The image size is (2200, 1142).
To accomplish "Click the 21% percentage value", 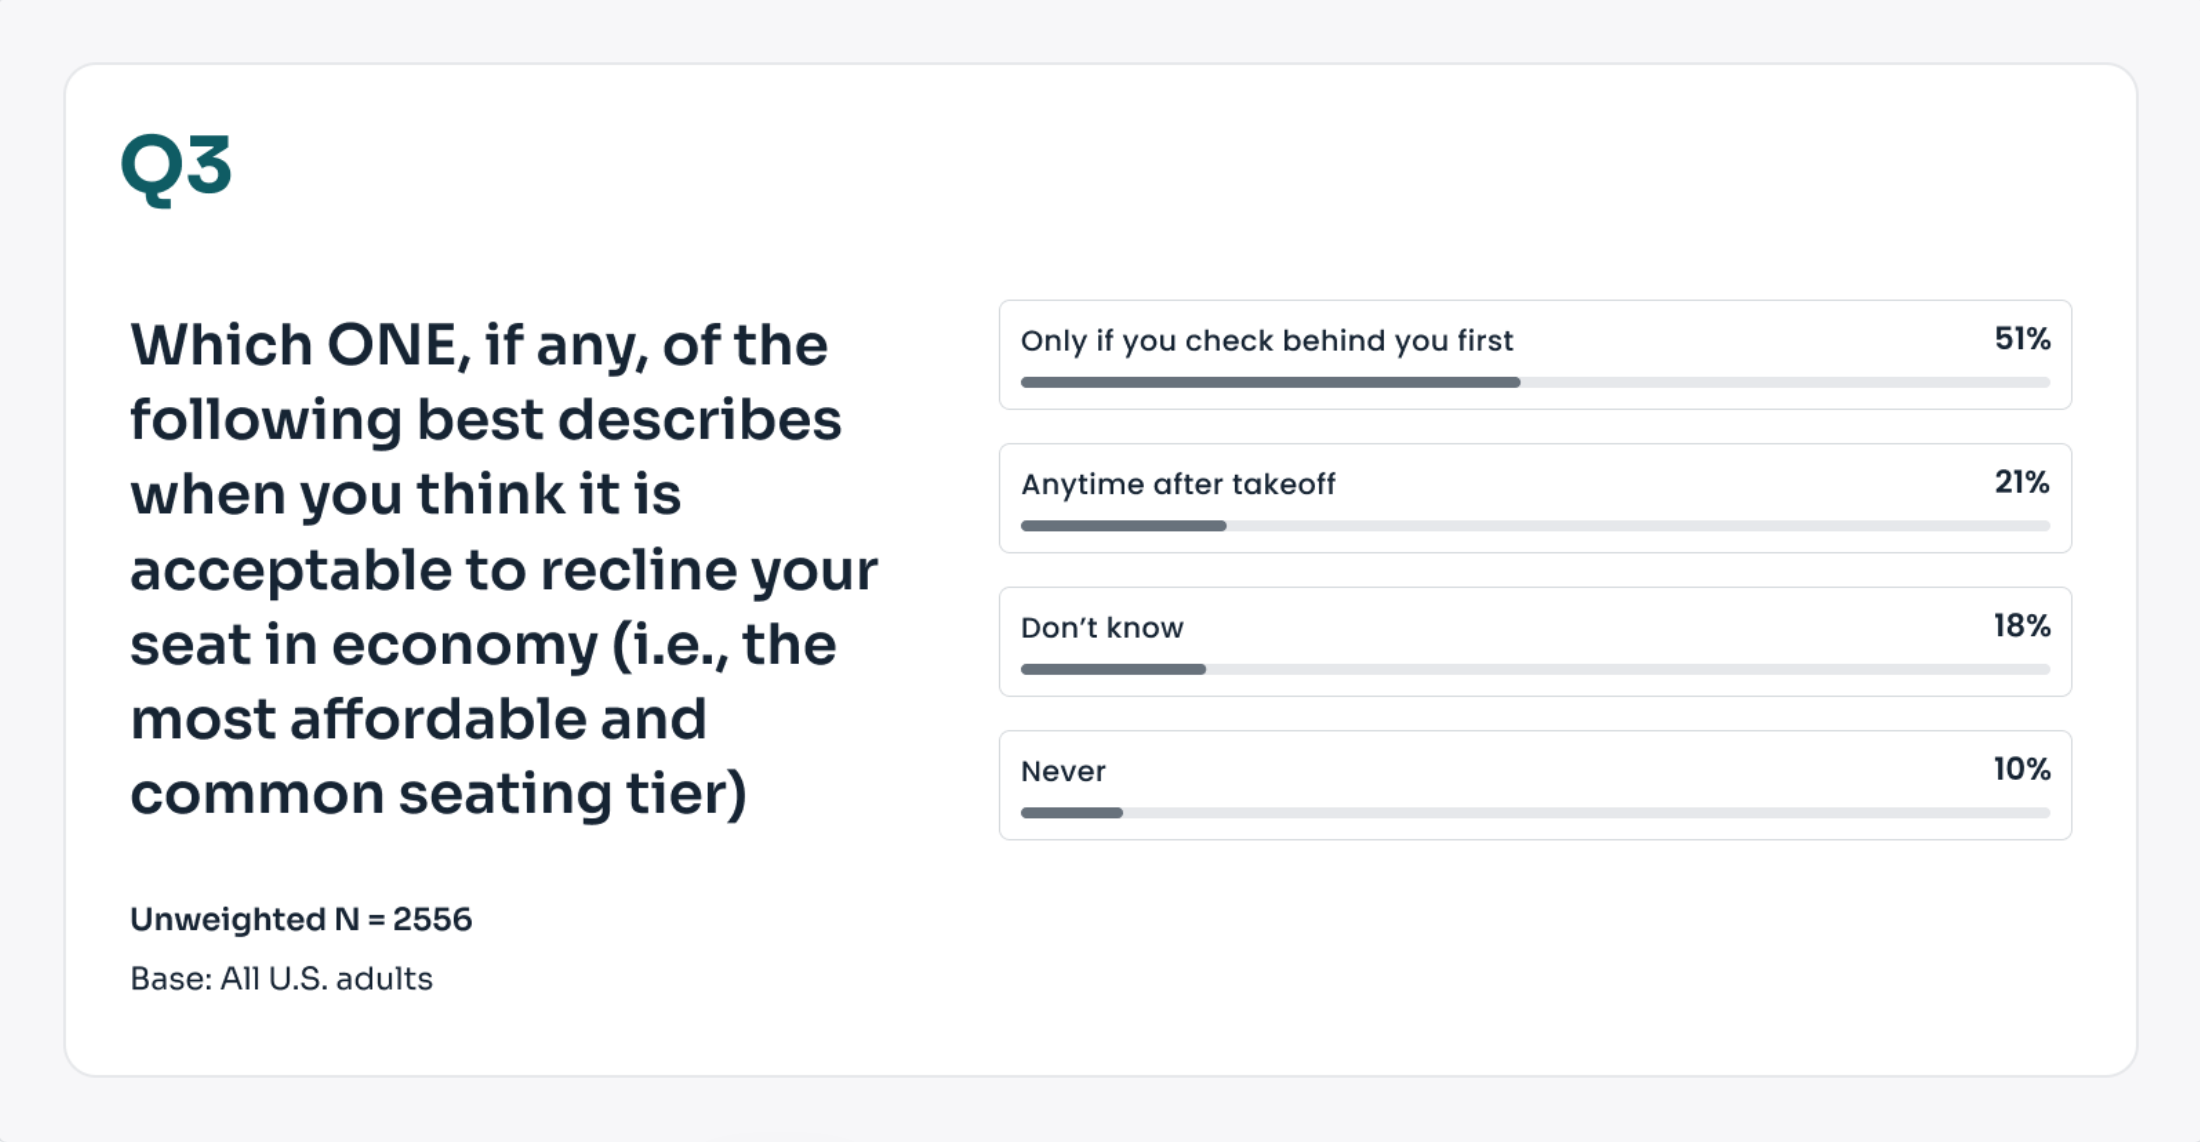I will click(x=2022, y=482).
